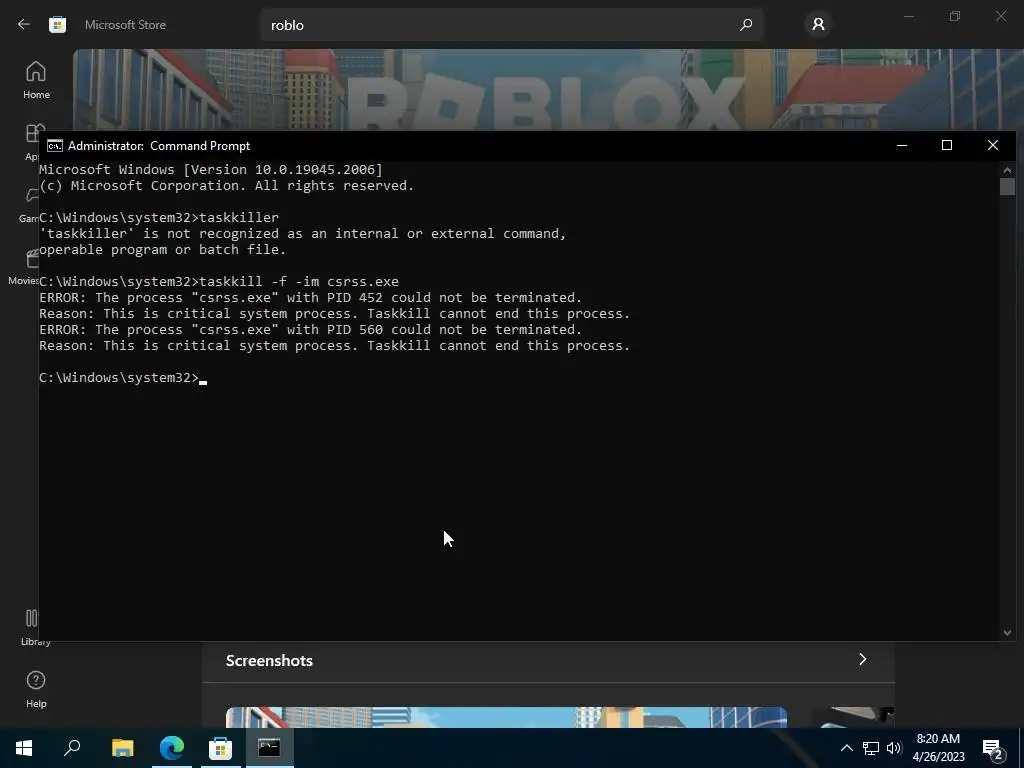Open the notification center icon
The height and width of the screenshot is (768, 1024).
click(x=993, y=748)
